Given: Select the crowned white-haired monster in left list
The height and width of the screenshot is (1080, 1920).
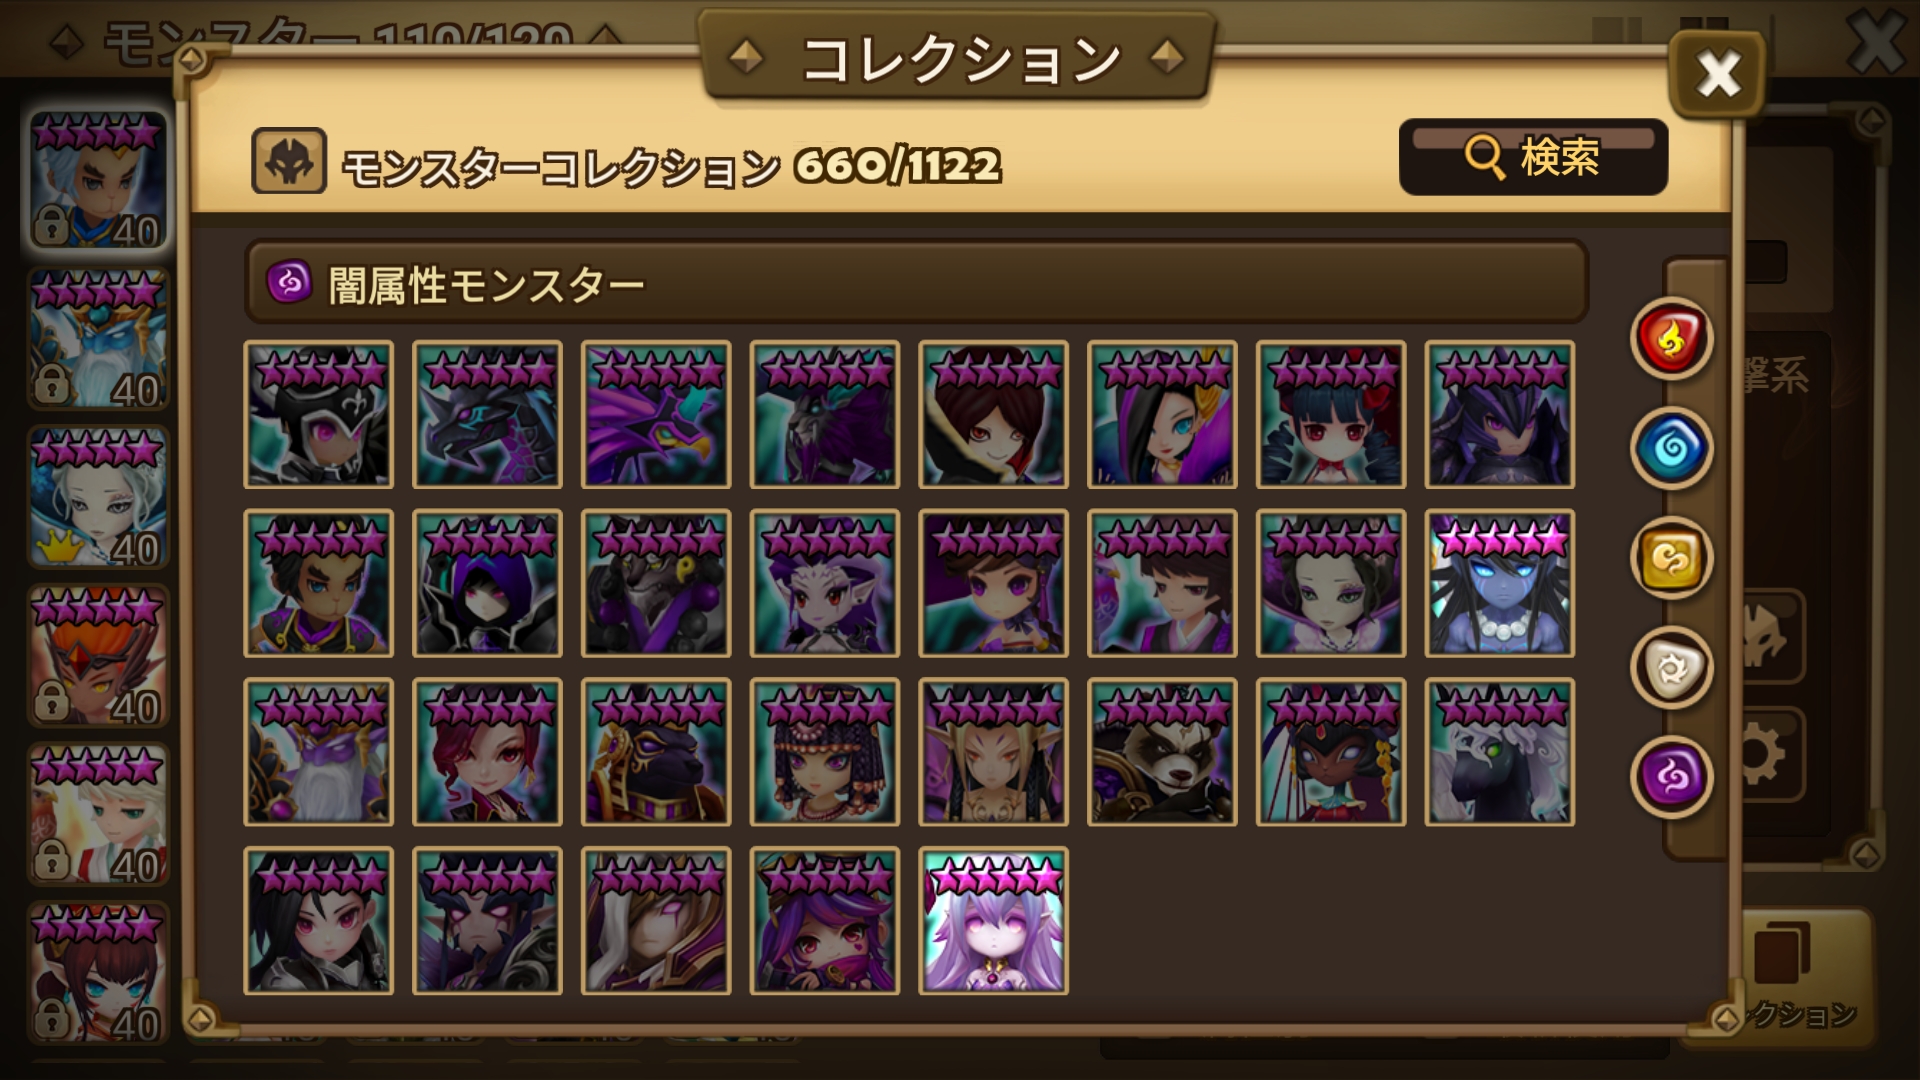Looking at the screenshot, I should [x=98, y=497].
